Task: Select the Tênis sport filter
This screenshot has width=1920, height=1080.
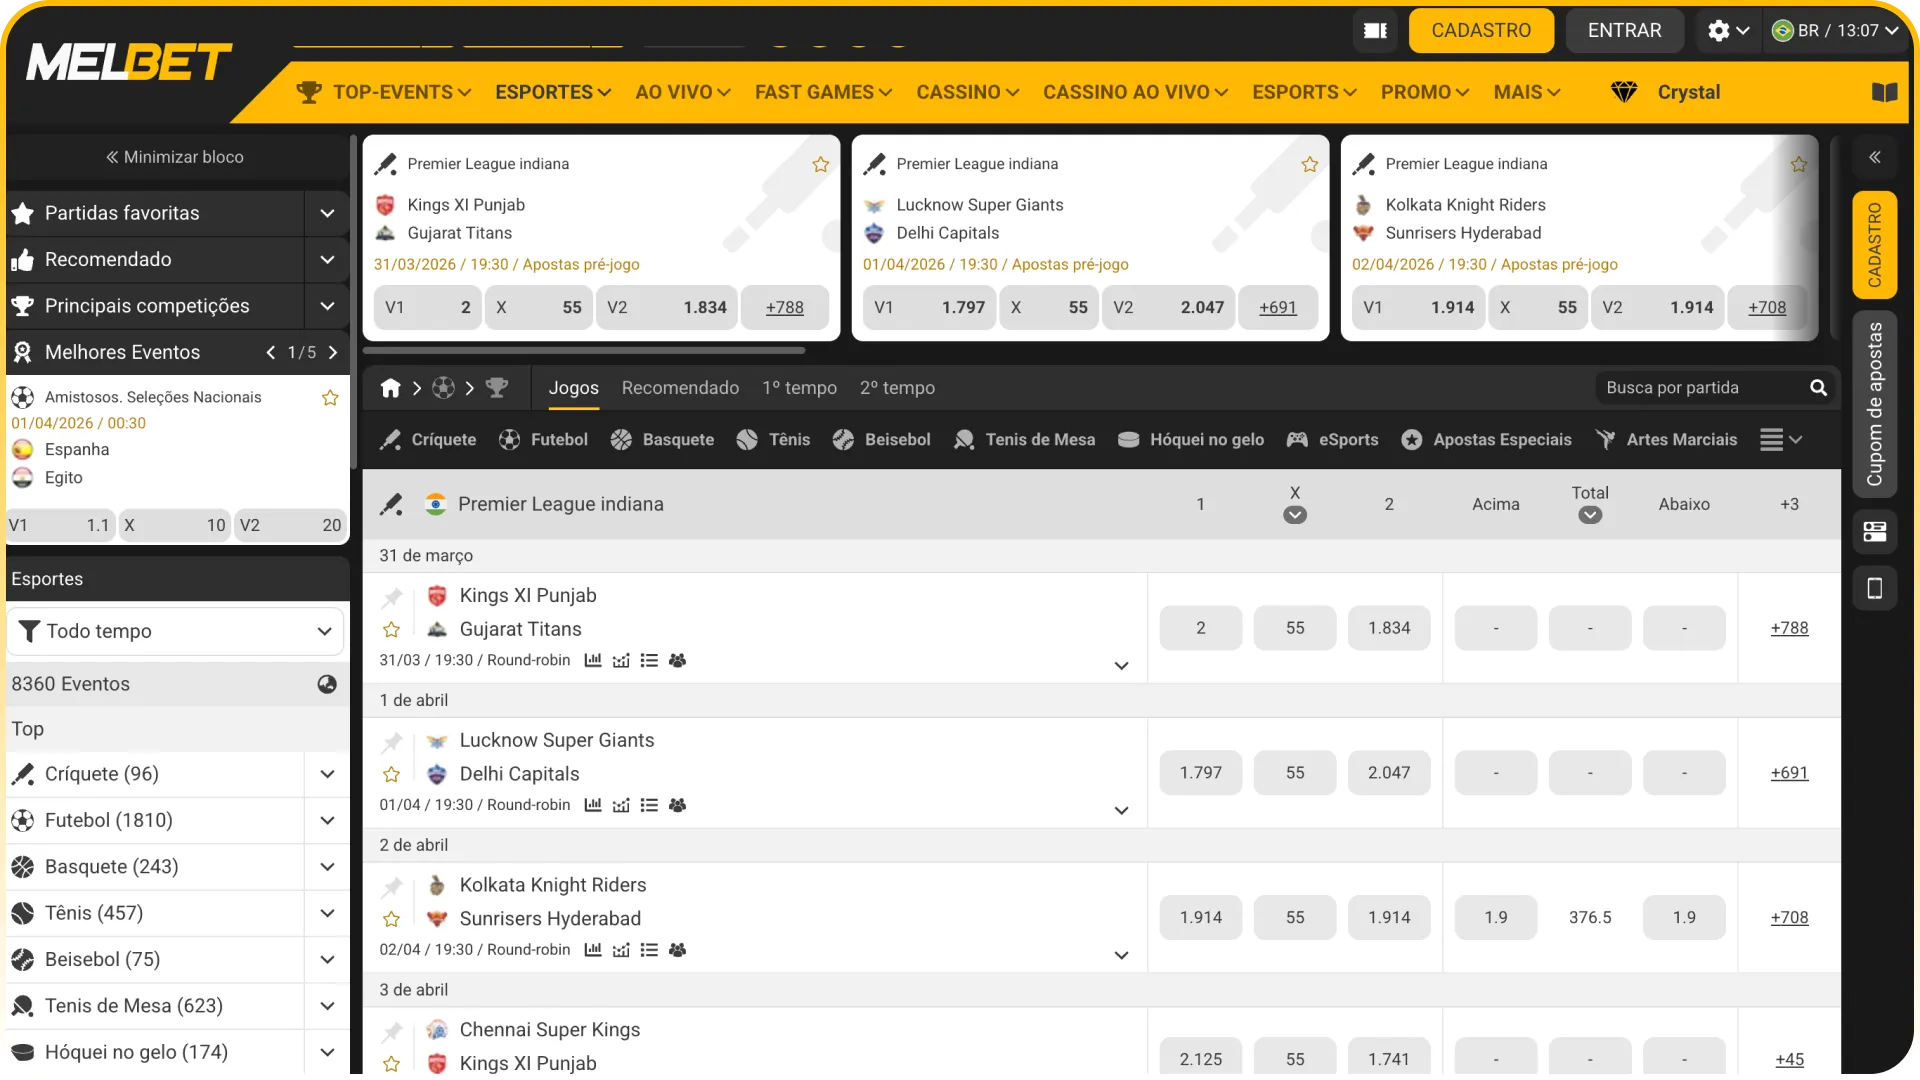Action: (x=773, y=440)
